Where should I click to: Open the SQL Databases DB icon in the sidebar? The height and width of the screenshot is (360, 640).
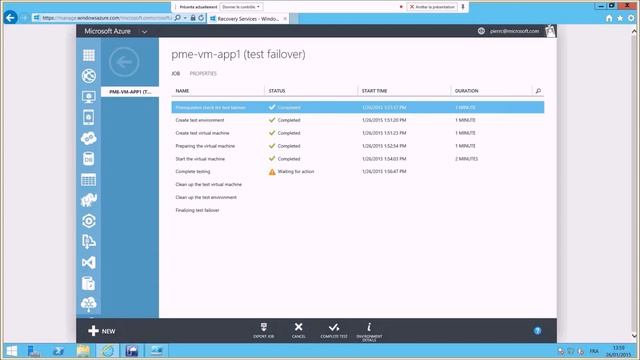tap(89, 159)
